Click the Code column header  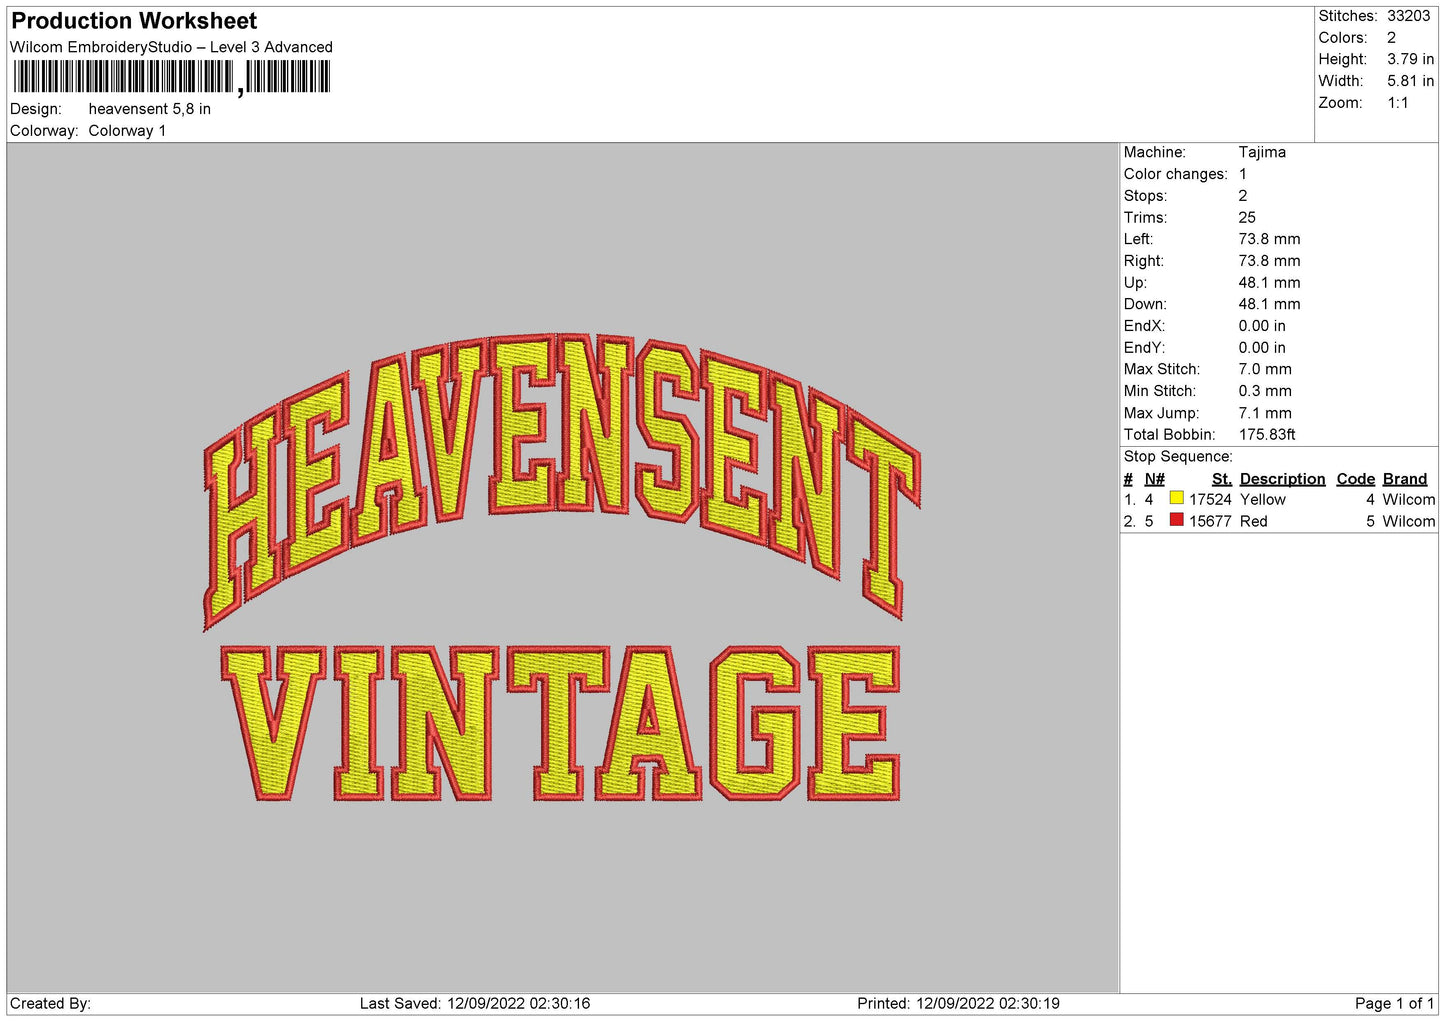click(1356, 479)
